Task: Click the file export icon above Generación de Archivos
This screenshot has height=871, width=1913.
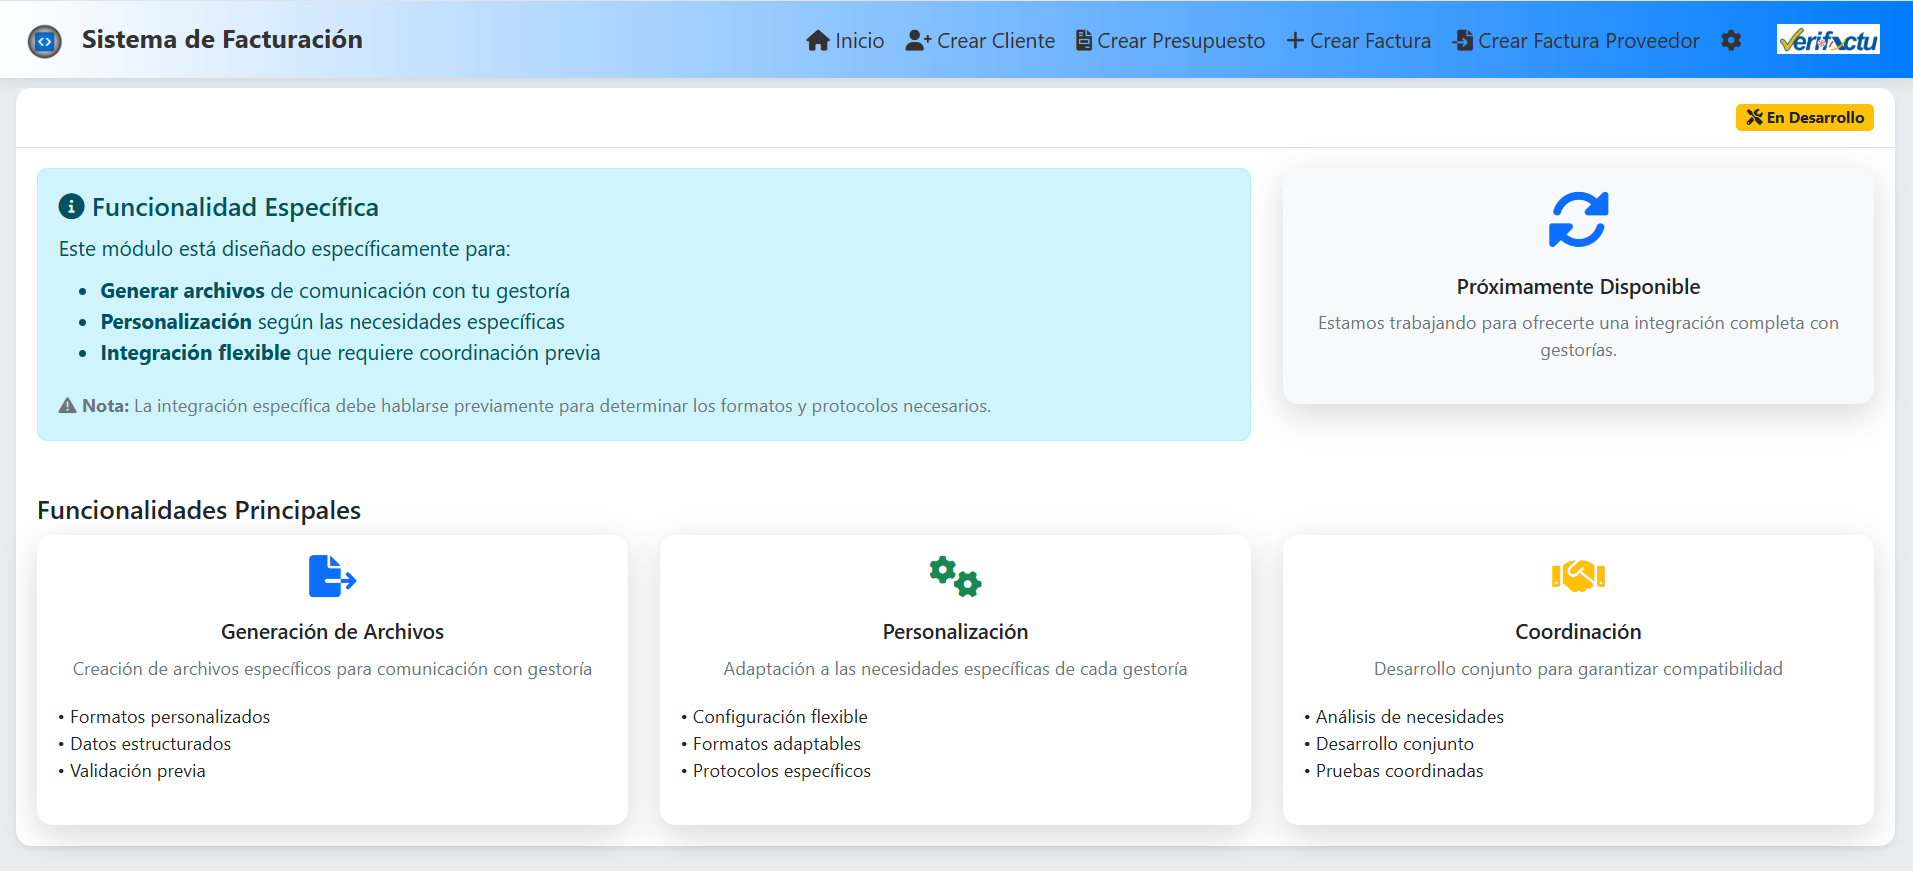Action: coord(332,576)
